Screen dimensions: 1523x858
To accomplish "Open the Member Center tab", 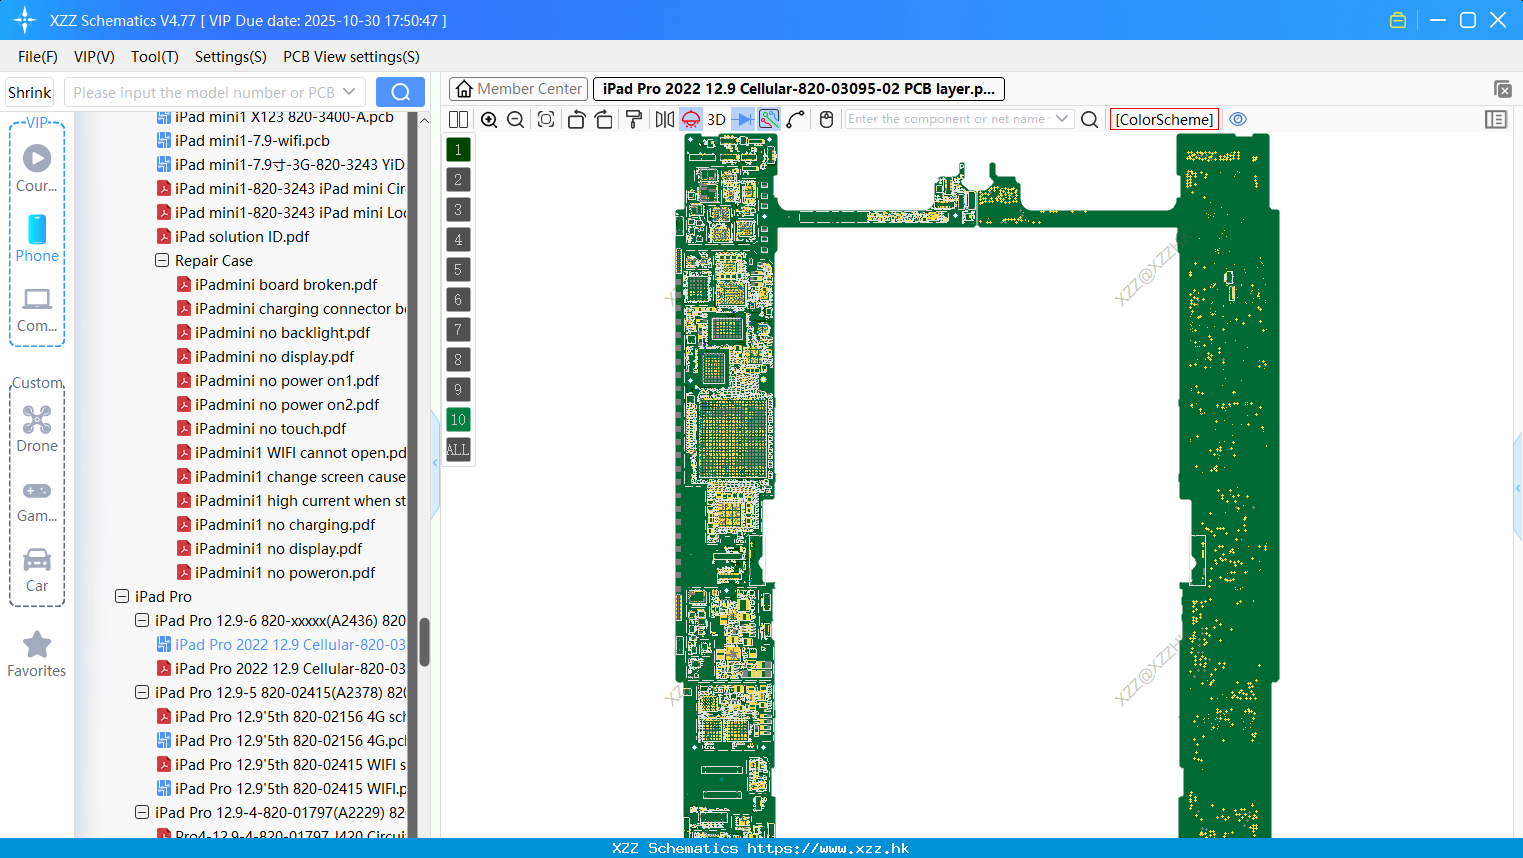I will 519,89.
